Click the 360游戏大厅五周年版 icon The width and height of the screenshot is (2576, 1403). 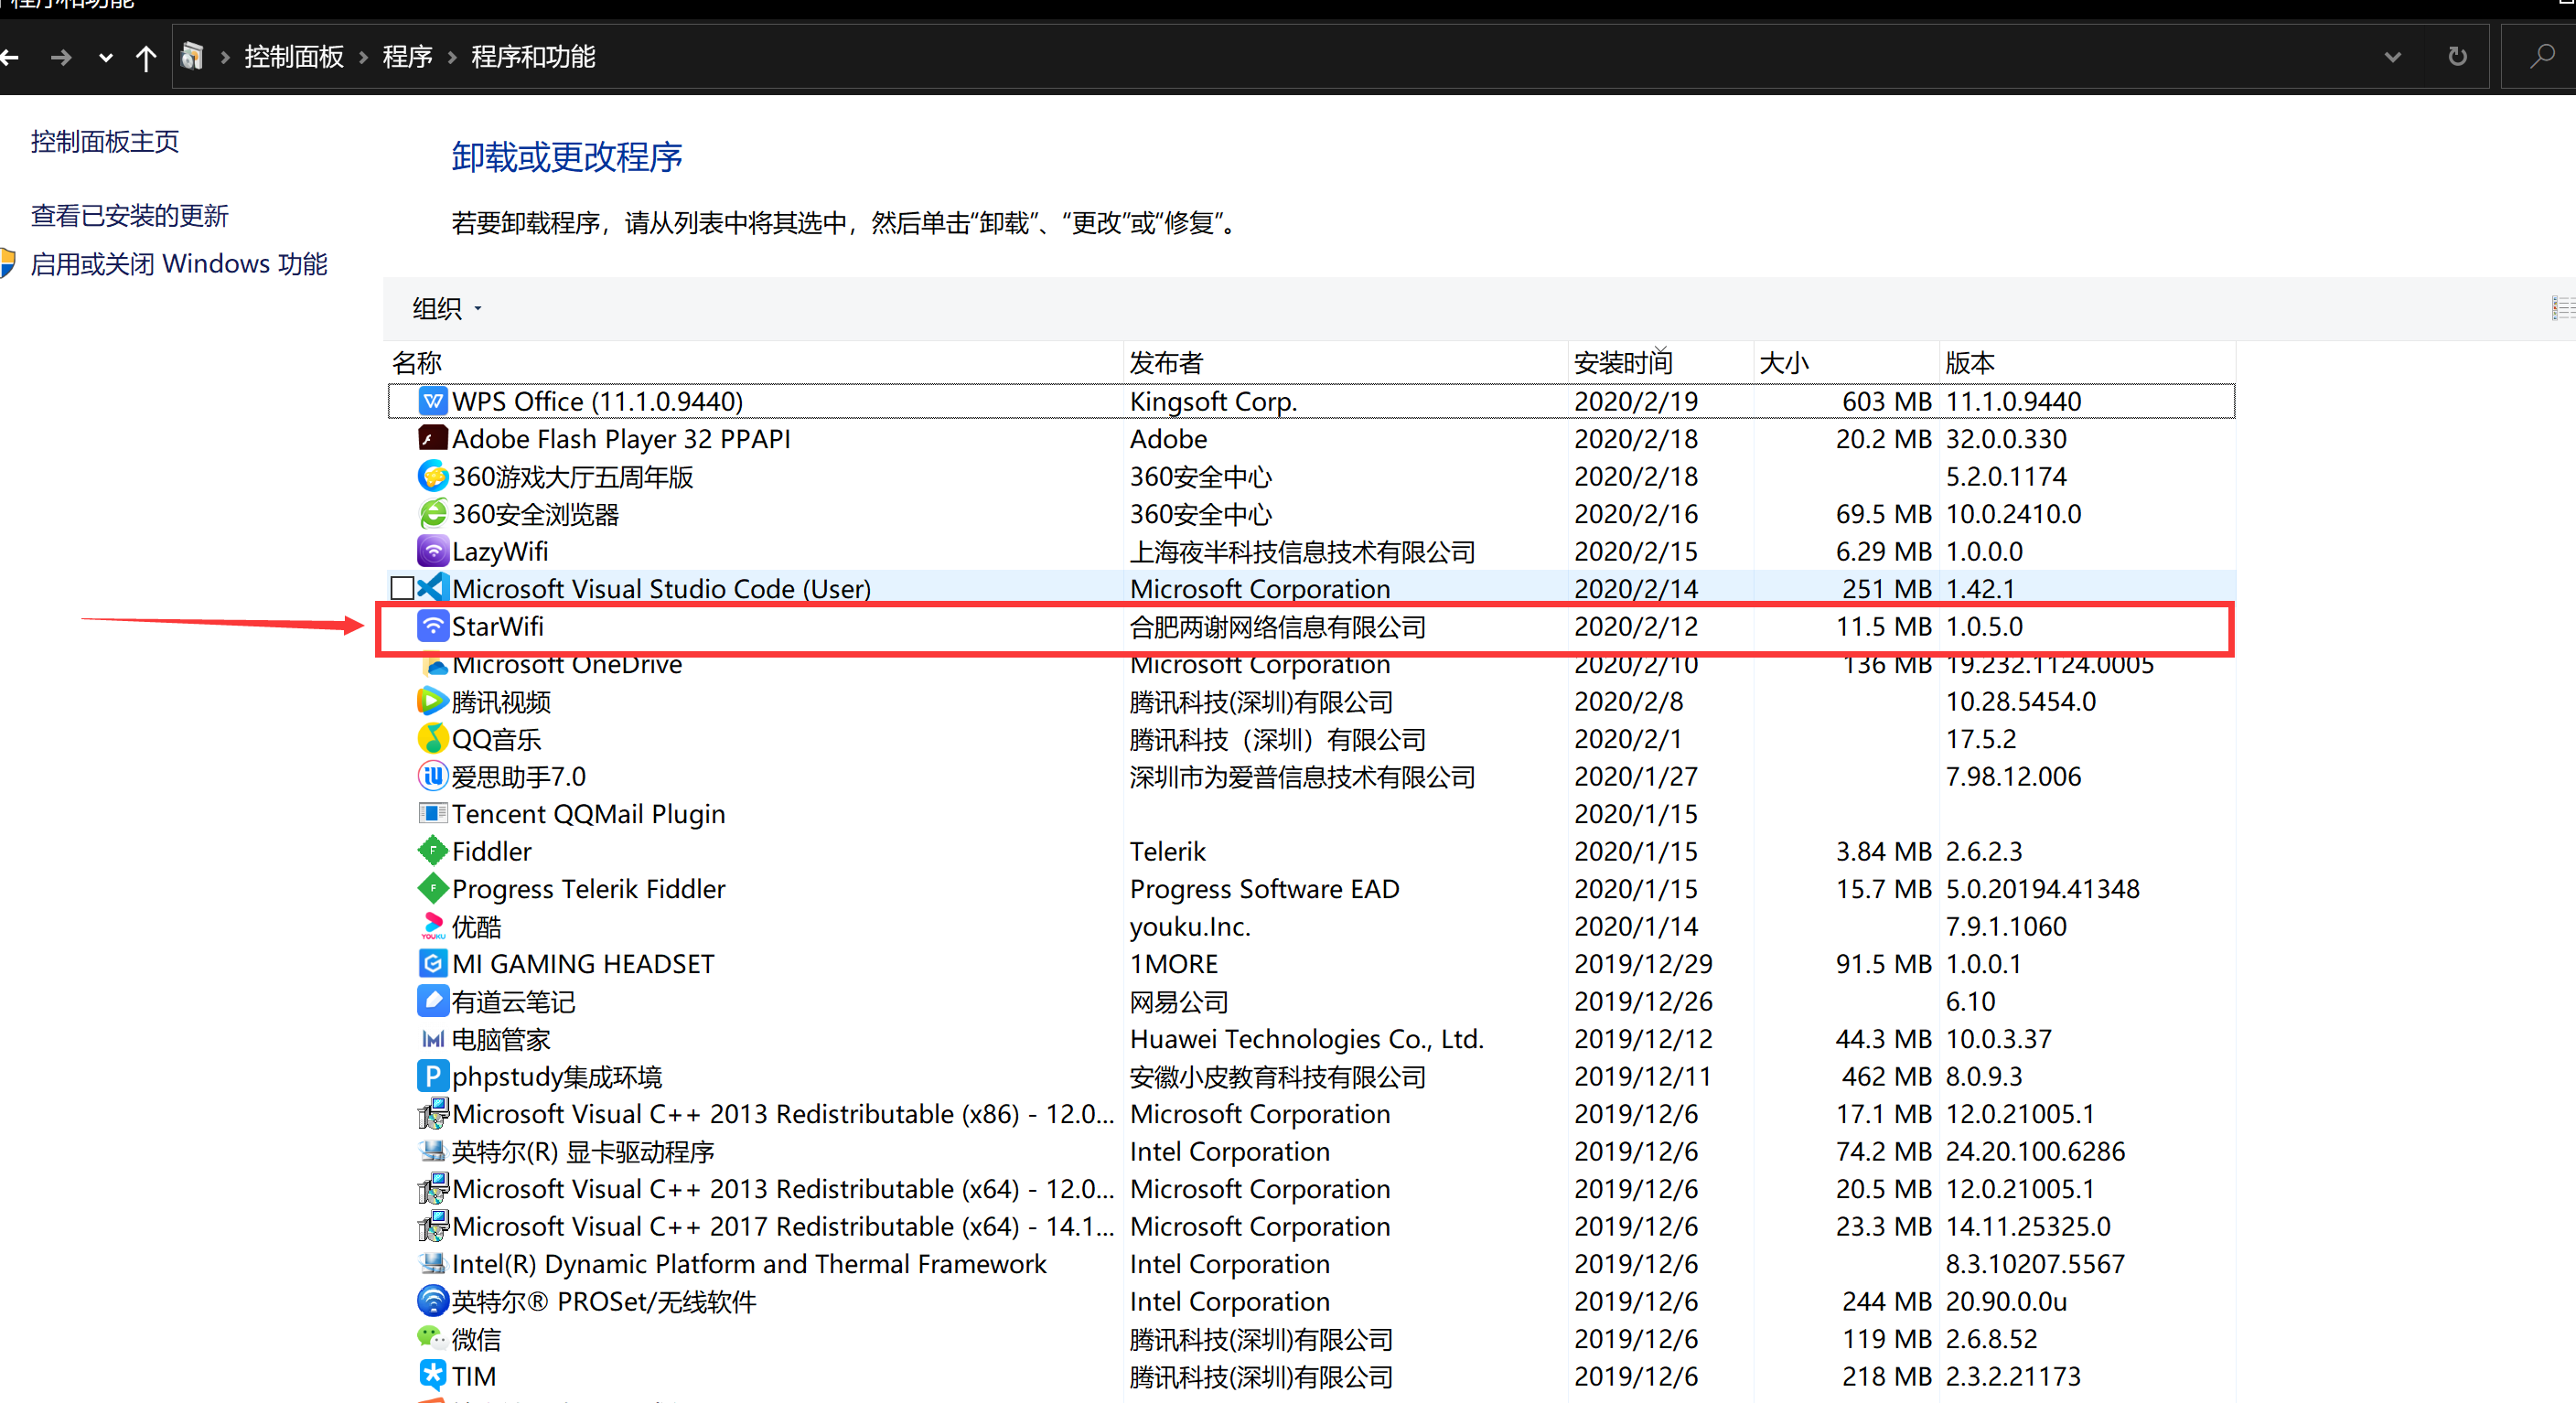click(x=432, y=476)
